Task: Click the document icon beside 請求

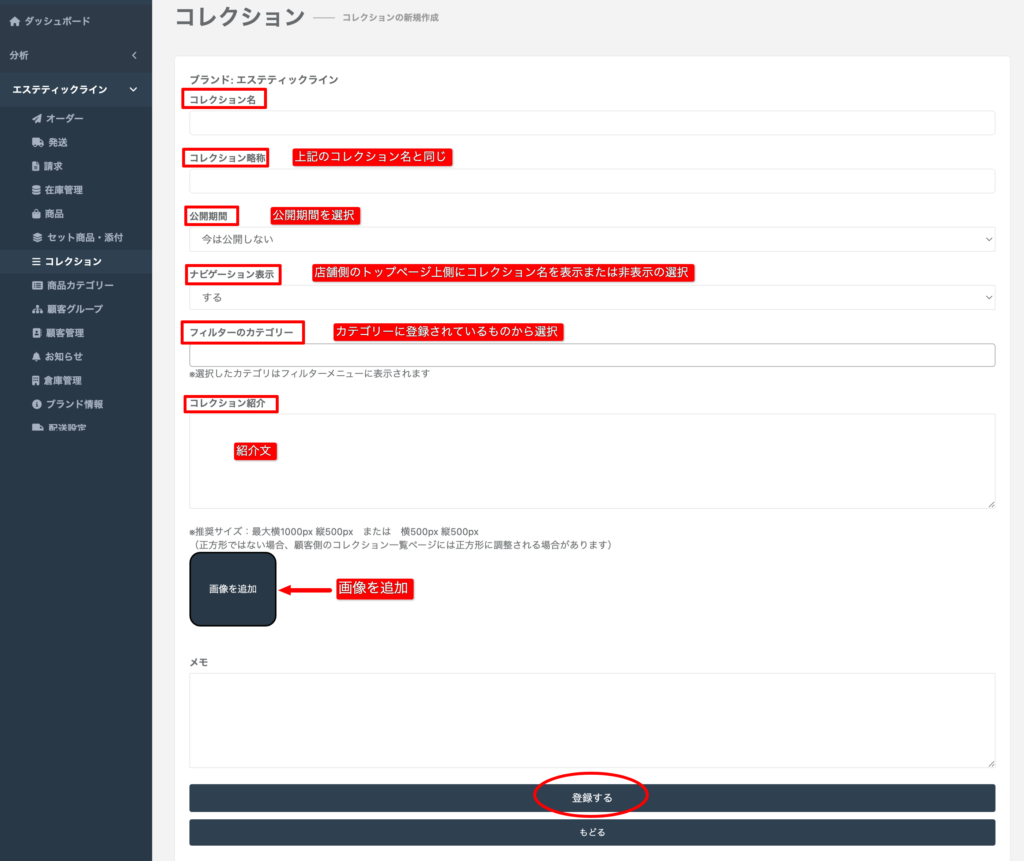Action: click(37, 166)
